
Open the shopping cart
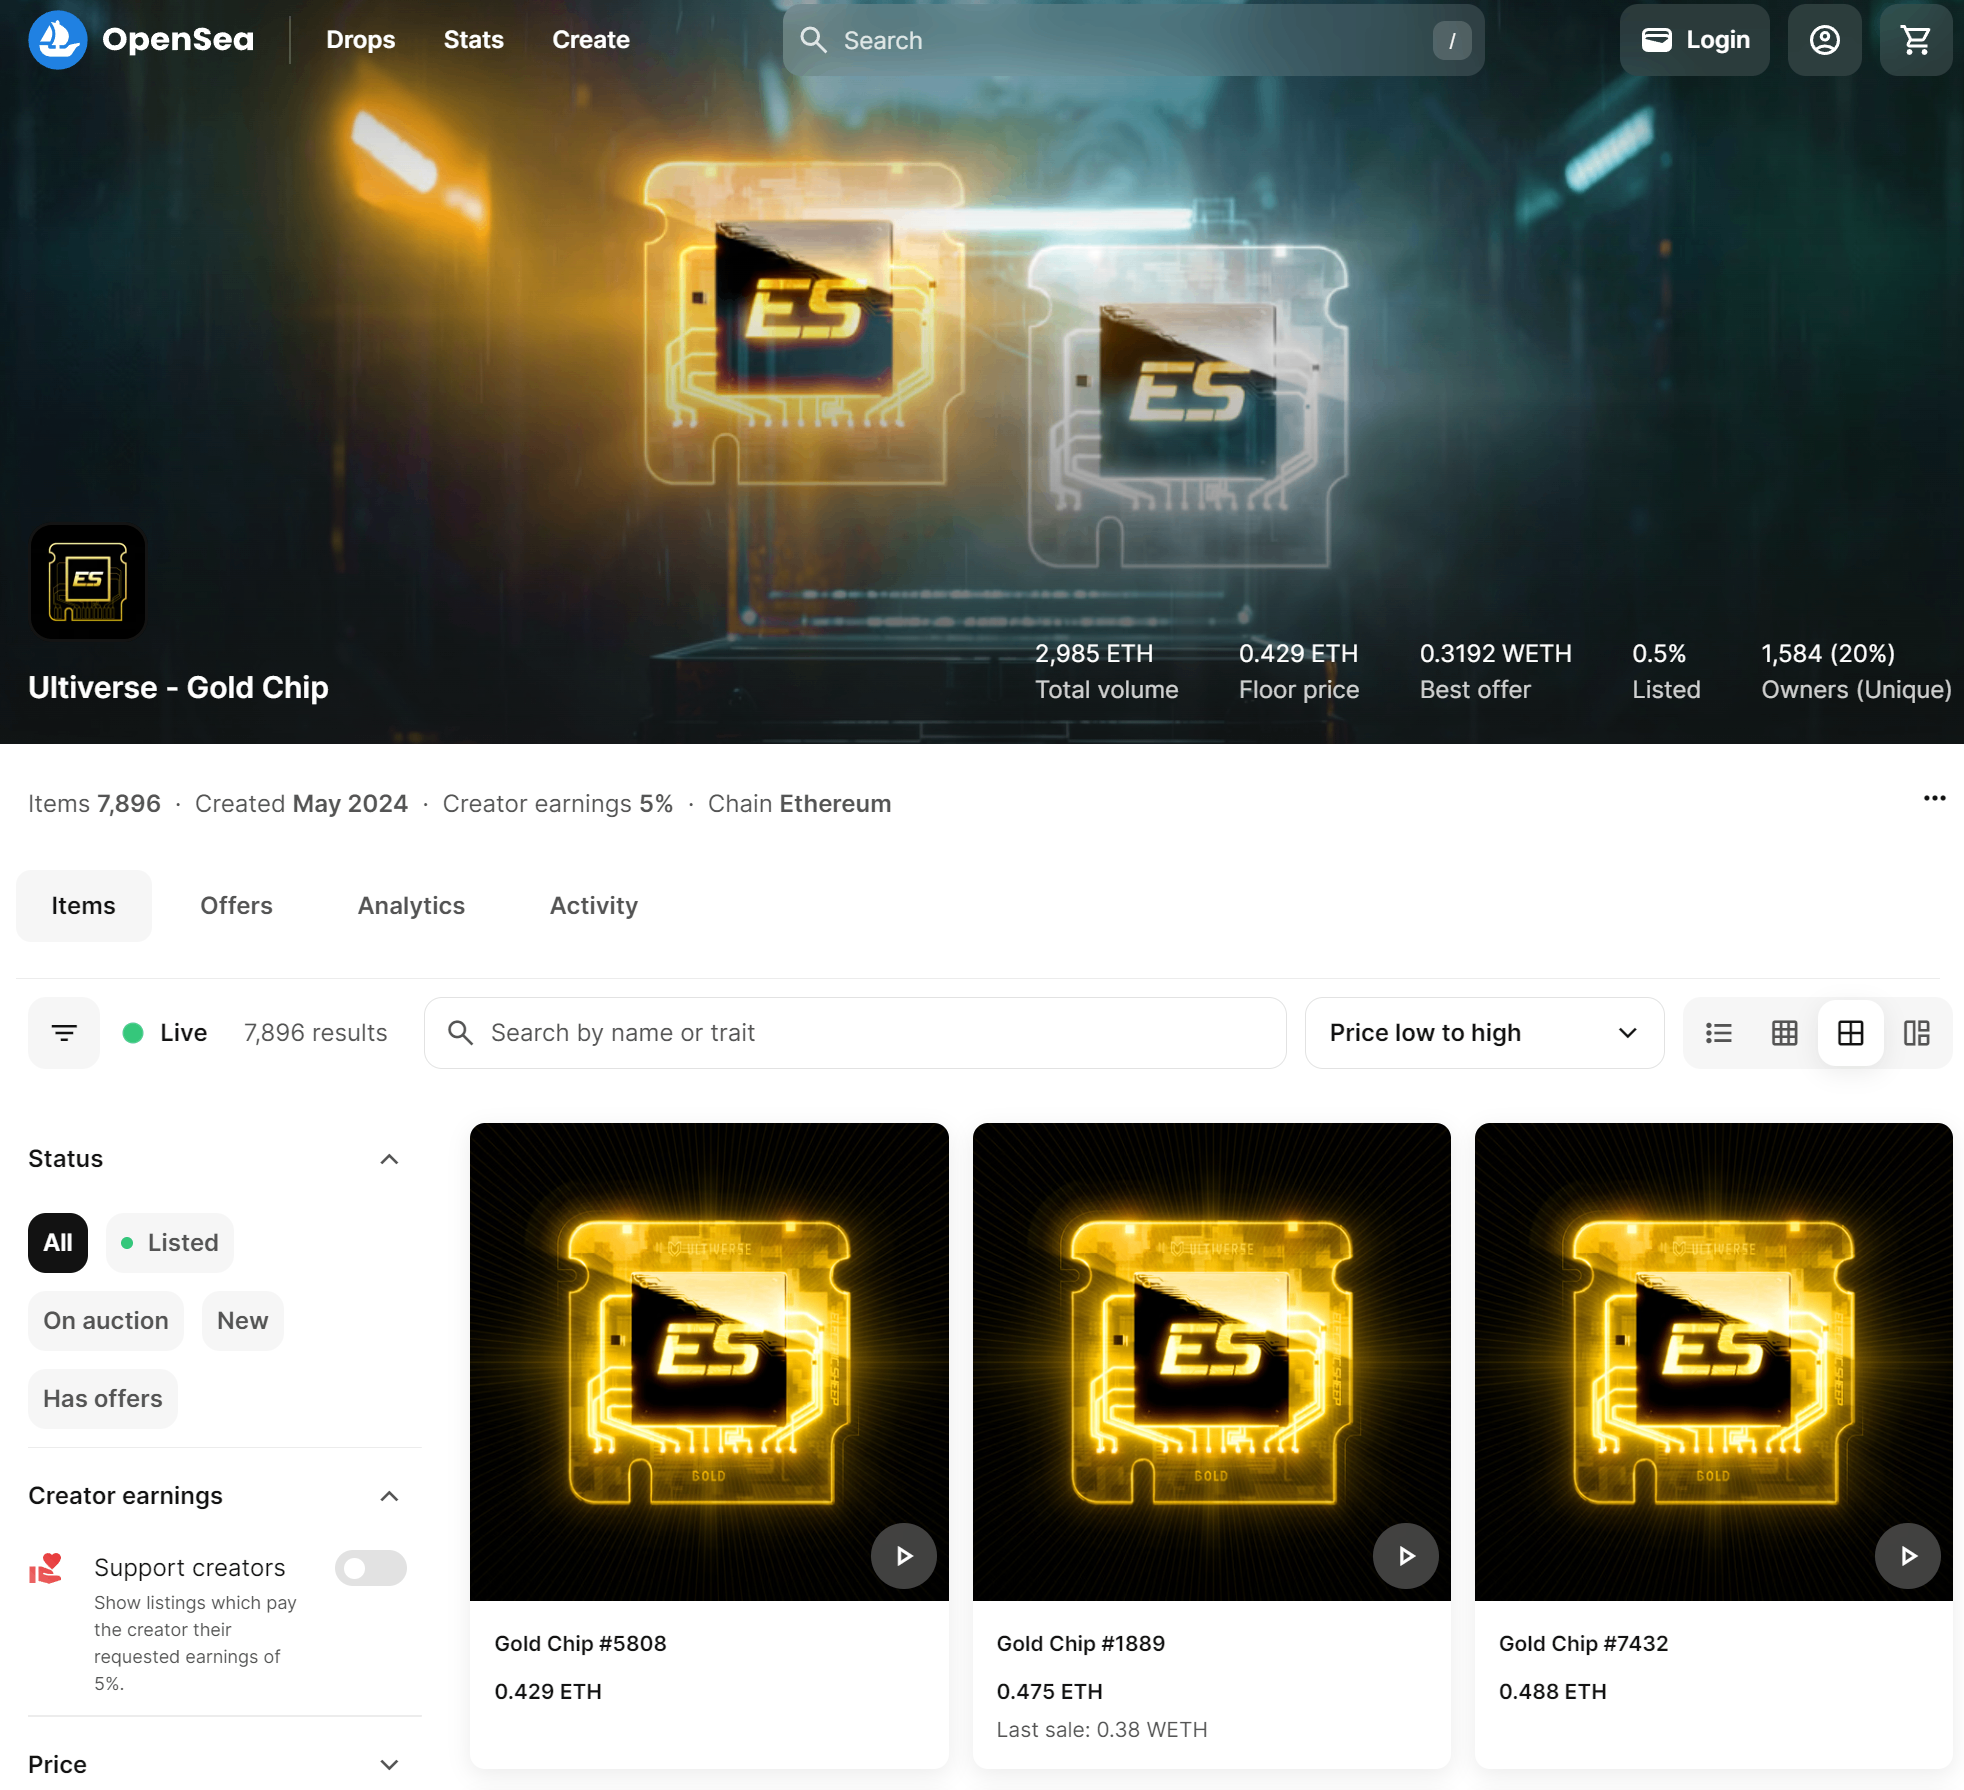point(1915,40)
